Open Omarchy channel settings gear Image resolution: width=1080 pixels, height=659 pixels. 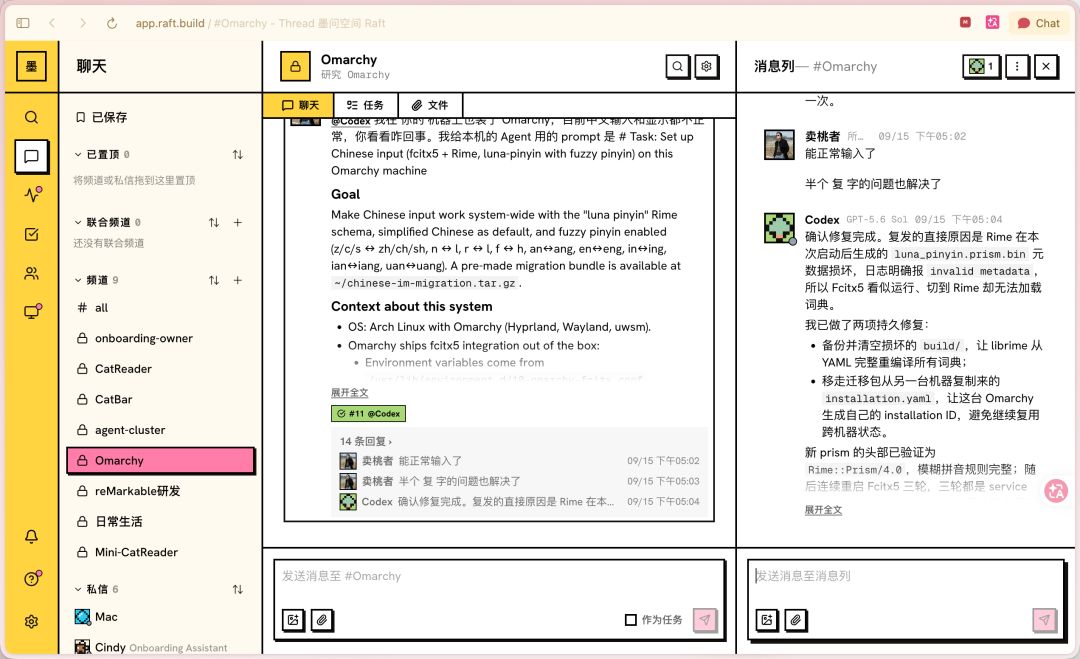707,66
